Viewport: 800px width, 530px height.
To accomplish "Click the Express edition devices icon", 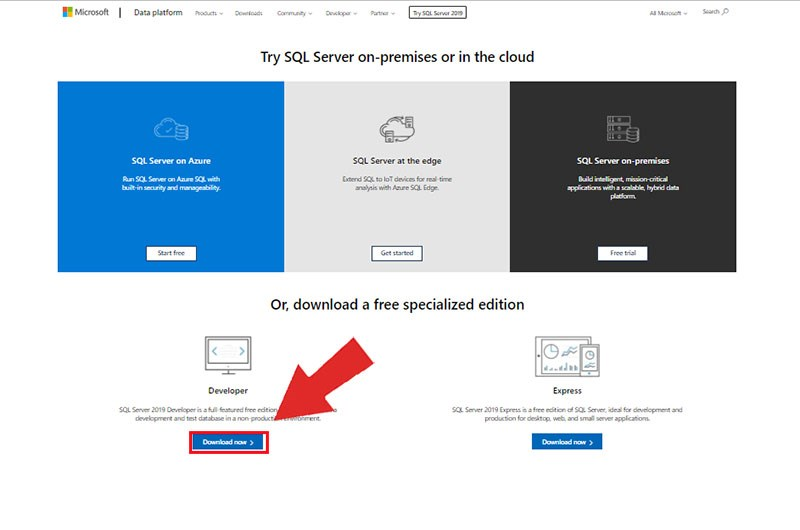I will pos(566,354).
